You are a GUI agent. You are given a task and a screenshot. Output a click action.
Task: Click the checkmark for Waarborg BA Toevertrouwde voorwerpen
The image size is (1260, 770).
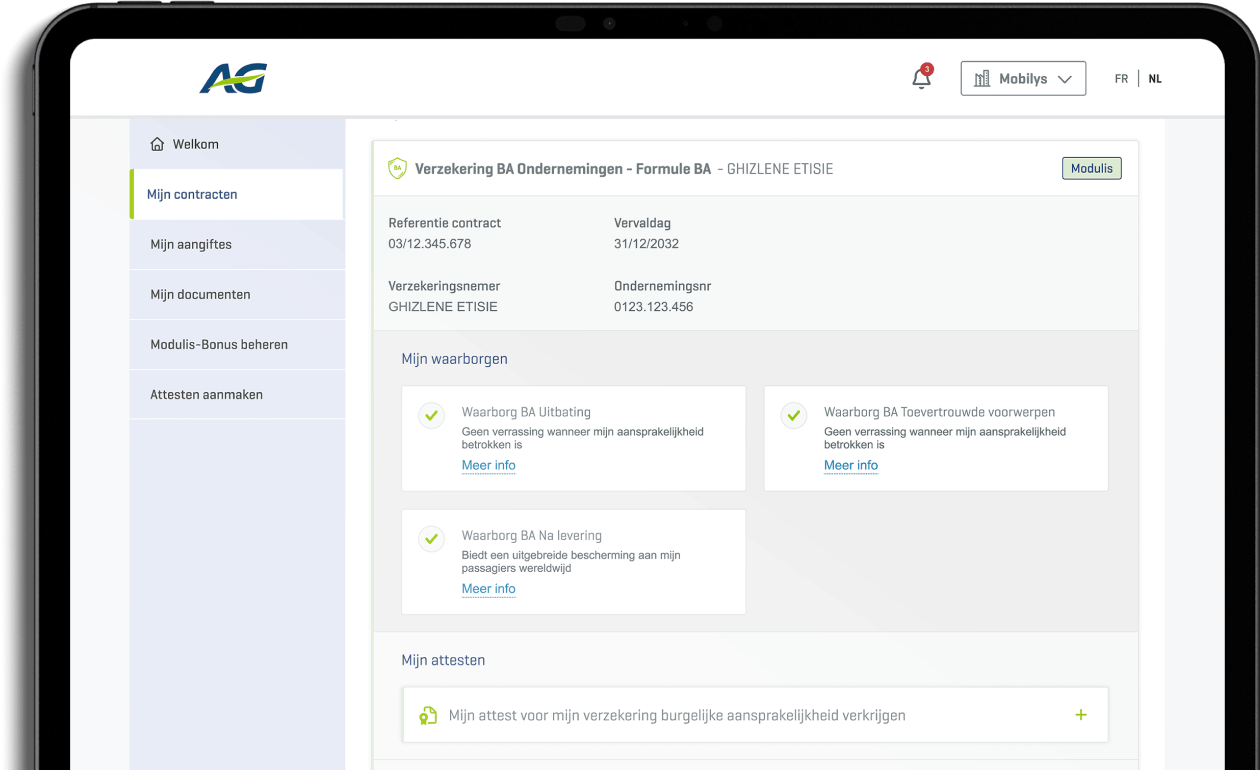click(793, 415)
